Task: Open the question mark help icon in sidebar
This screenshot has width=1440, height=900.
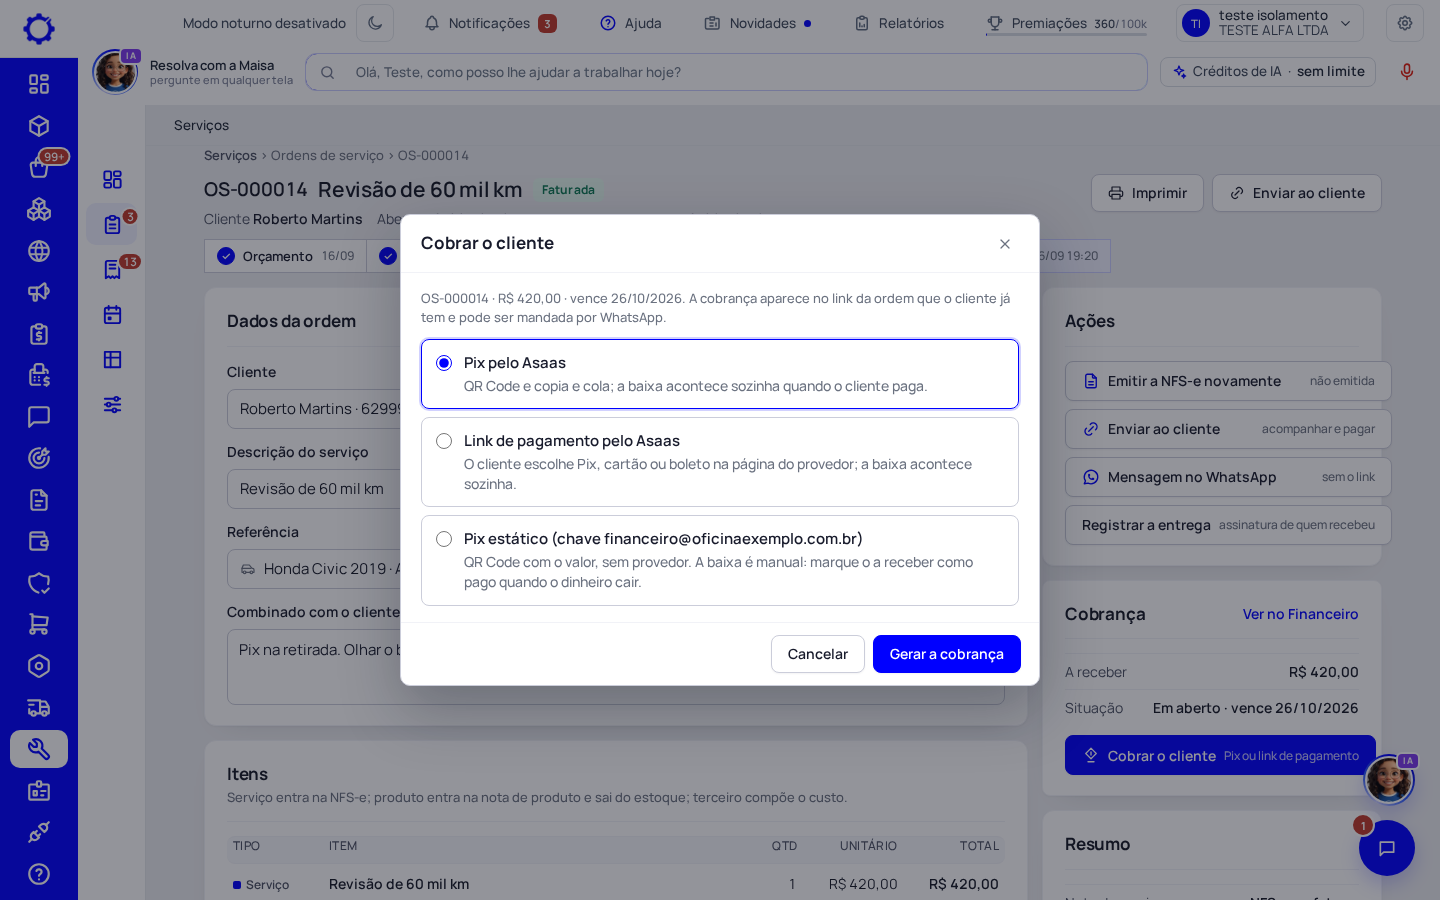Action: pos(39,874)
